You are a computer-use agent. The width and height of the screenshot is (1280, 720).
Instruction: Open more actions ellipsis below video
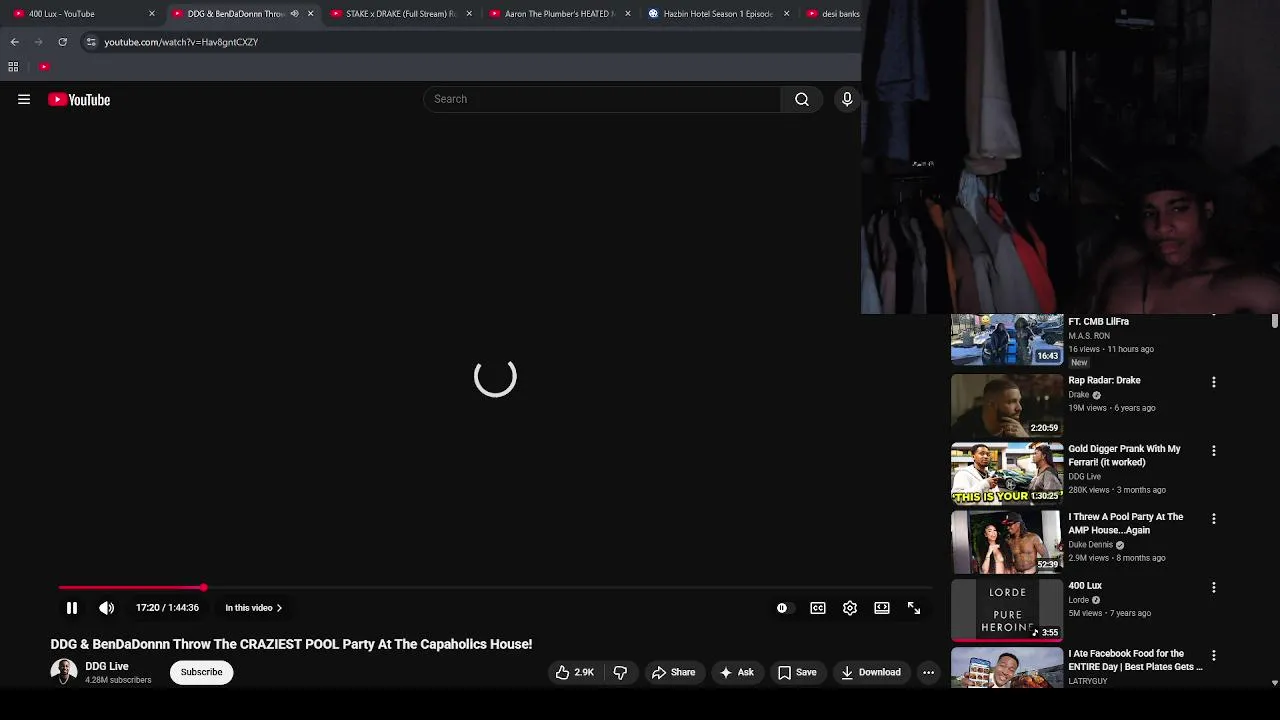[928, 673]
